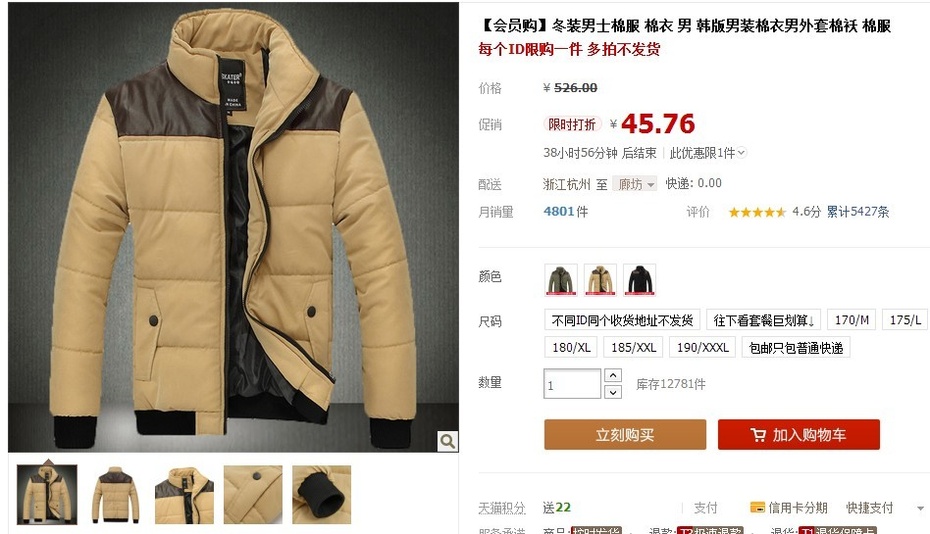Select size 180/XL option
This screenshot has width=930, height=534.
coord(571,347)
